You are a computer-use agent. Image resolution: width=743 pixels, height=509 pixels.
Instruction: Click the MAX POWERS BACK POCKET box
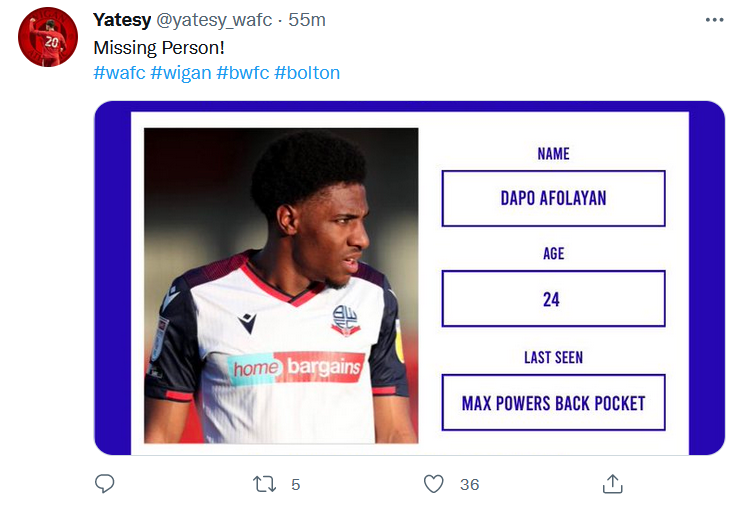pos(553,403)
